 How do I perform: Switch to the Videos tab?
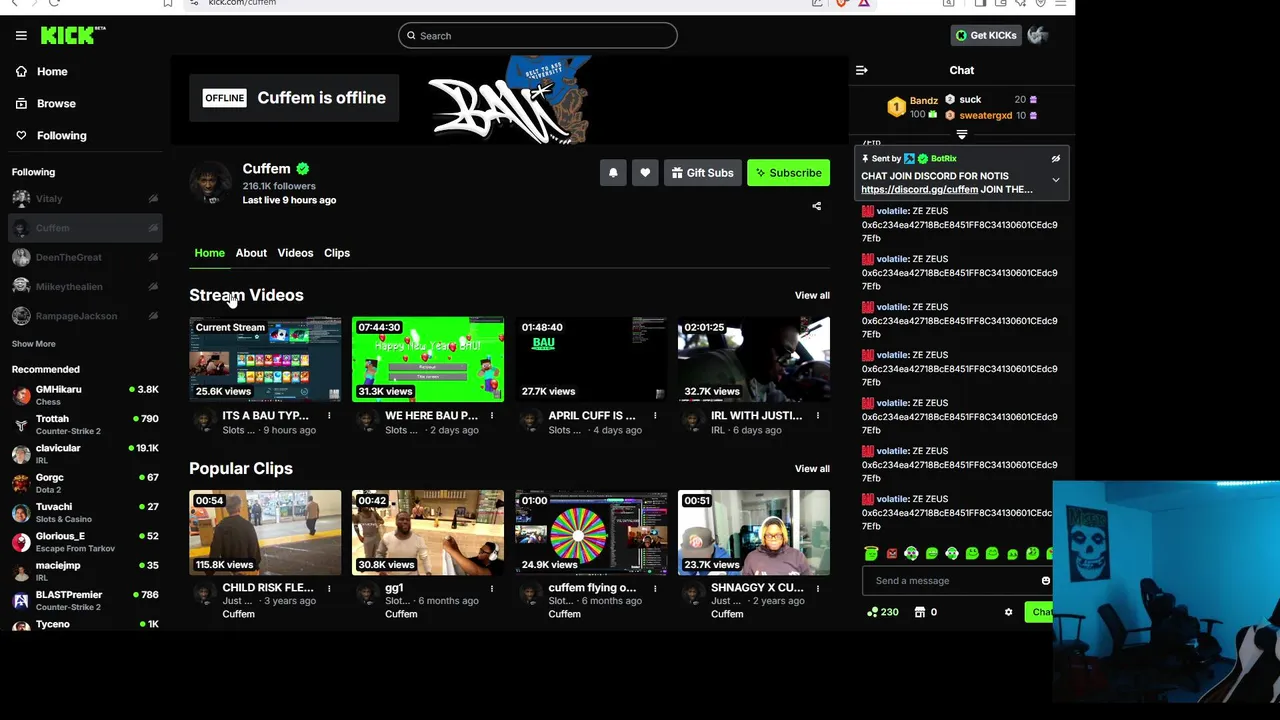[x=295, y=253]
